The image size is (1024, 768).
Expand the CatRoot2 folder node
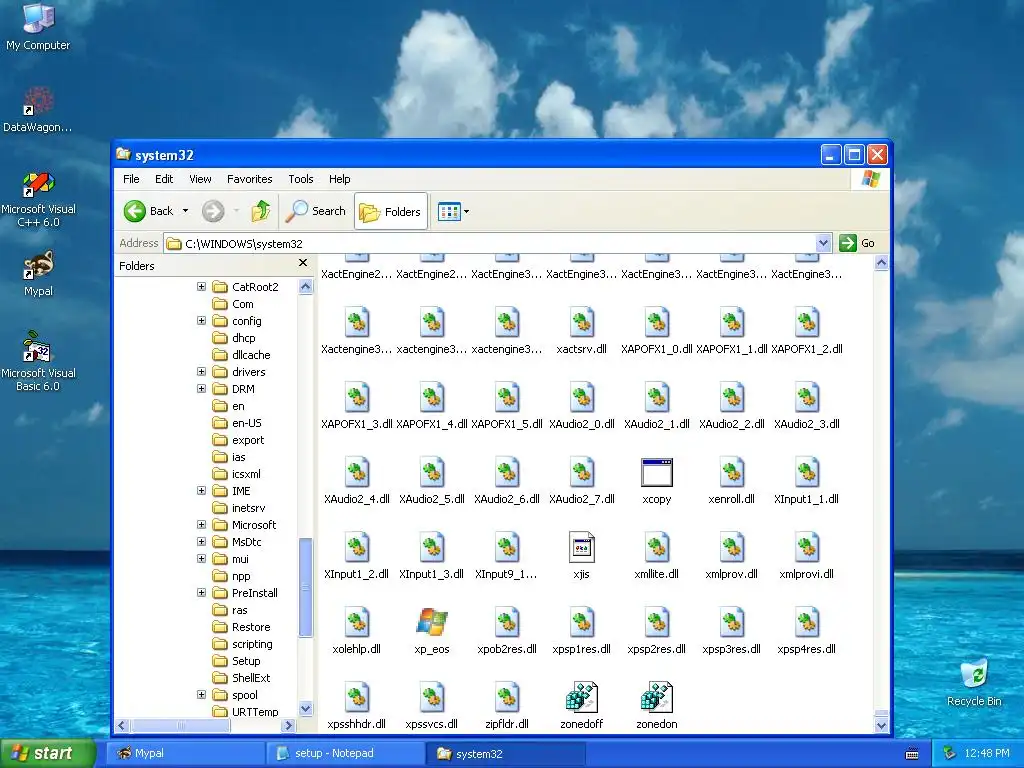coord(201,287)
